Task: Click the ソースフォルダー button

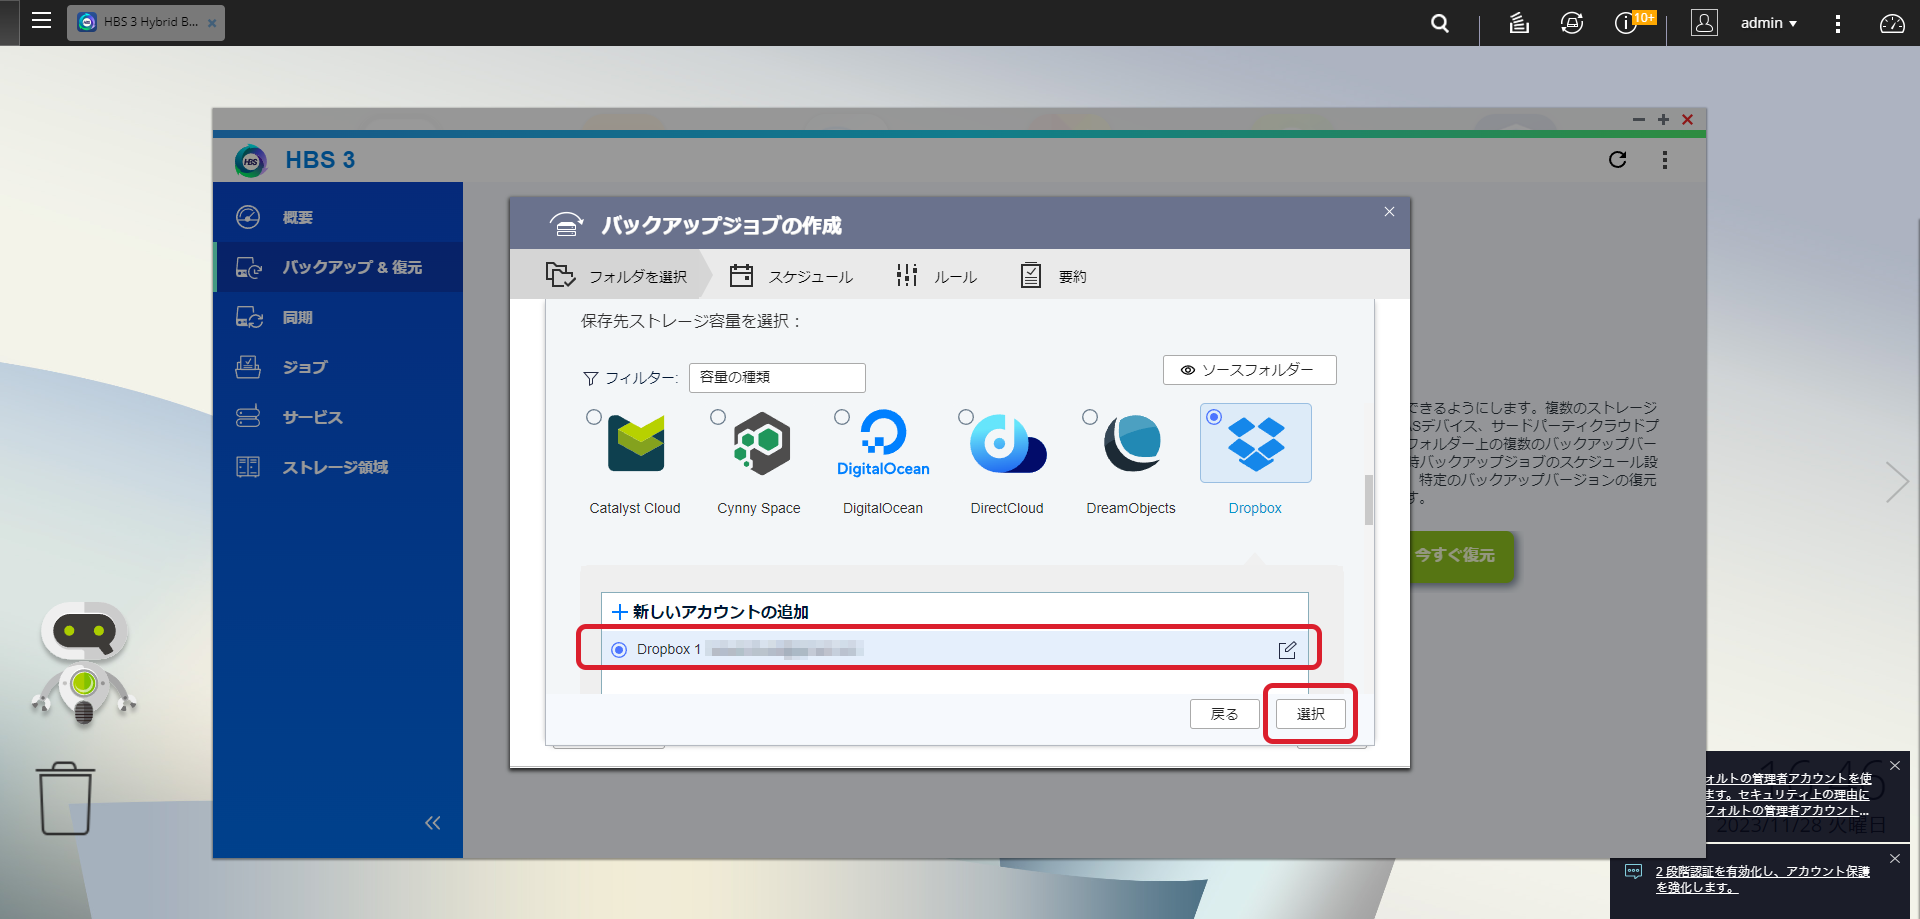Action: coord(1249,370)
